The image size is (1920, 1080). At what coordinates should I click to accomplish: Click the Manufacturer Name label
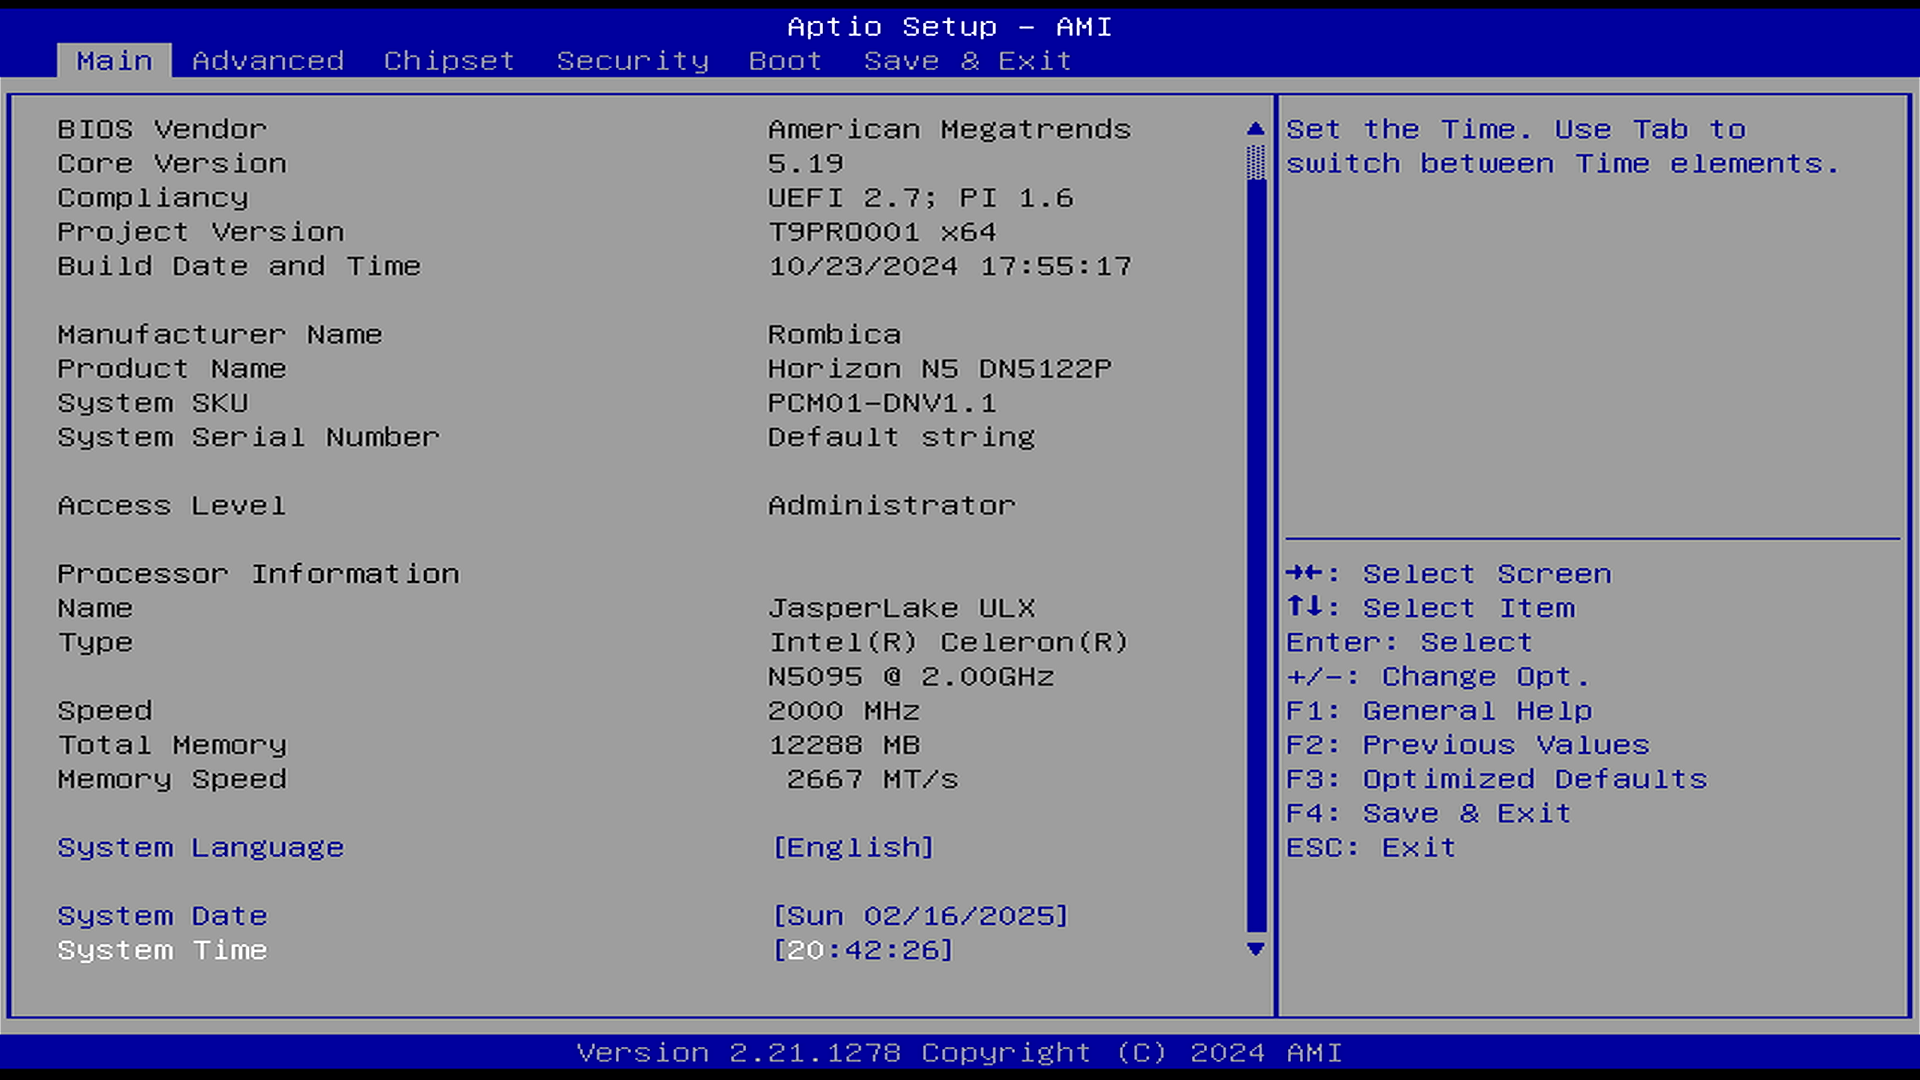[220, 335]
